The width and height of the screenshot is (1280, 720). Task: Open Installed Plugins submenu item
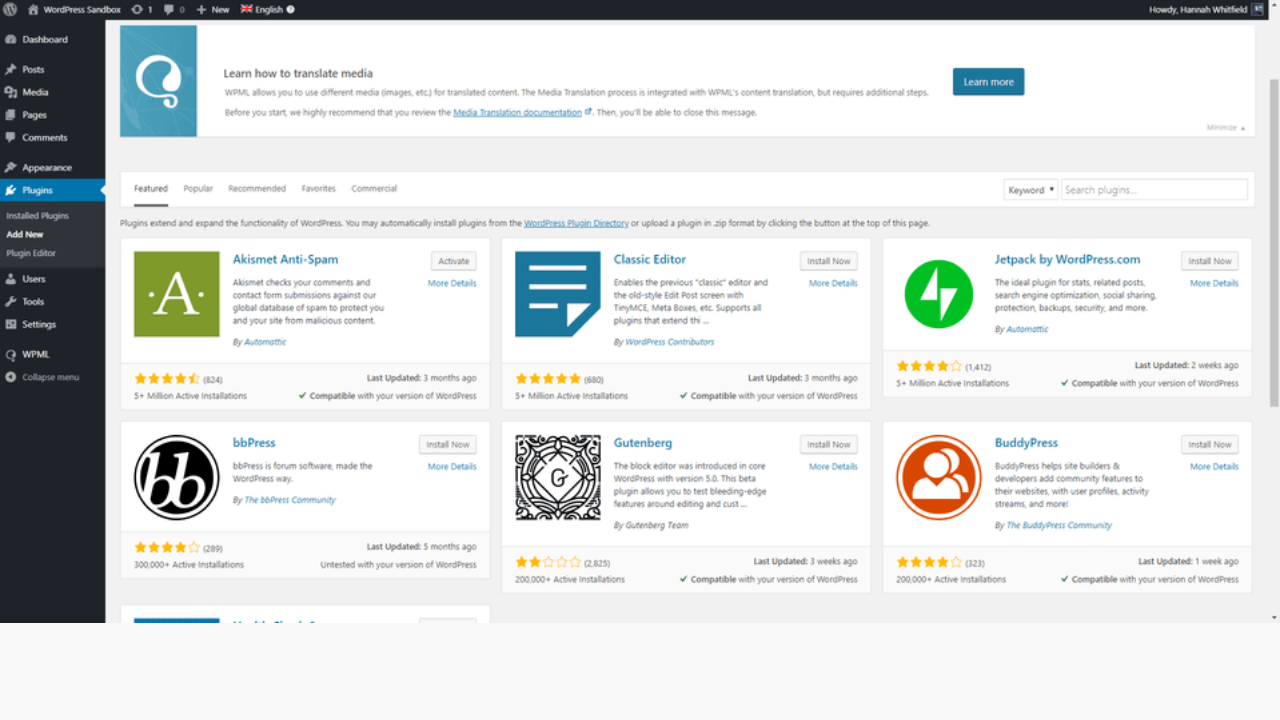(37, 216)
